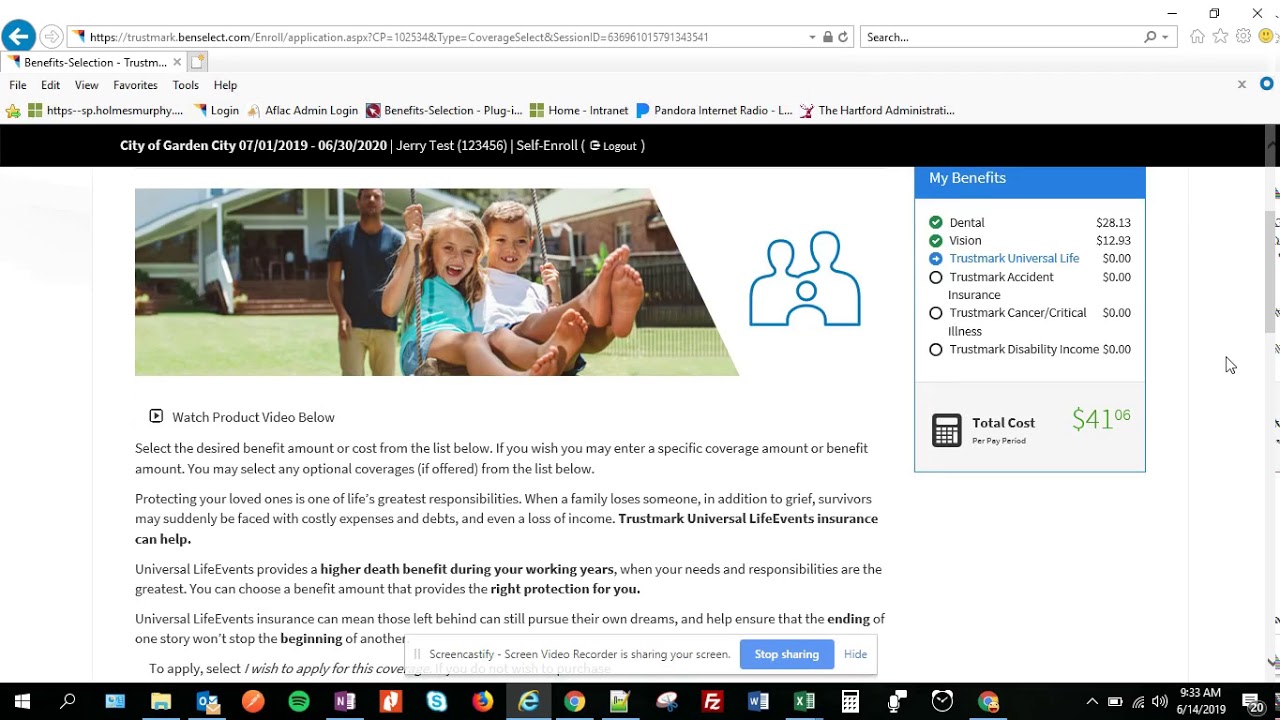Select the Trustmark Cancer/Critical Illness radio circle
The image size is (1280, 720).
pos(936,313)
